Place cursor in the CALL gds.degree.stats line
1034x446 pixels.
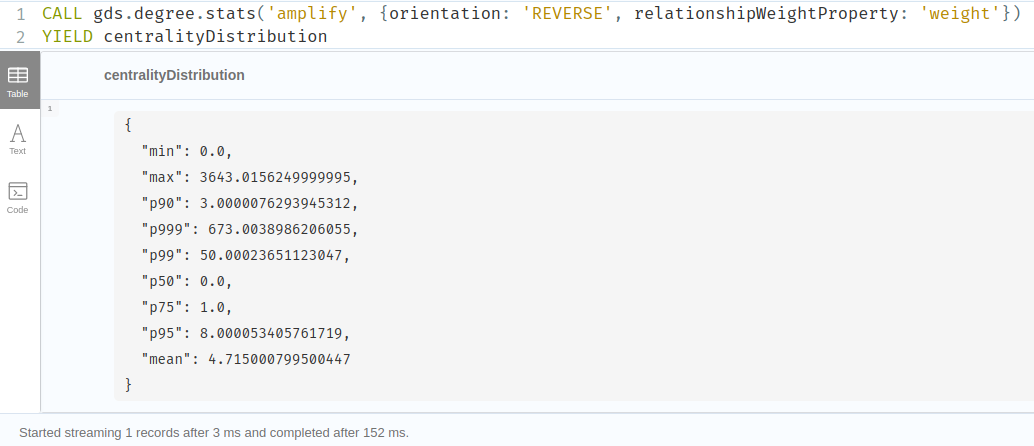[531, 13]
